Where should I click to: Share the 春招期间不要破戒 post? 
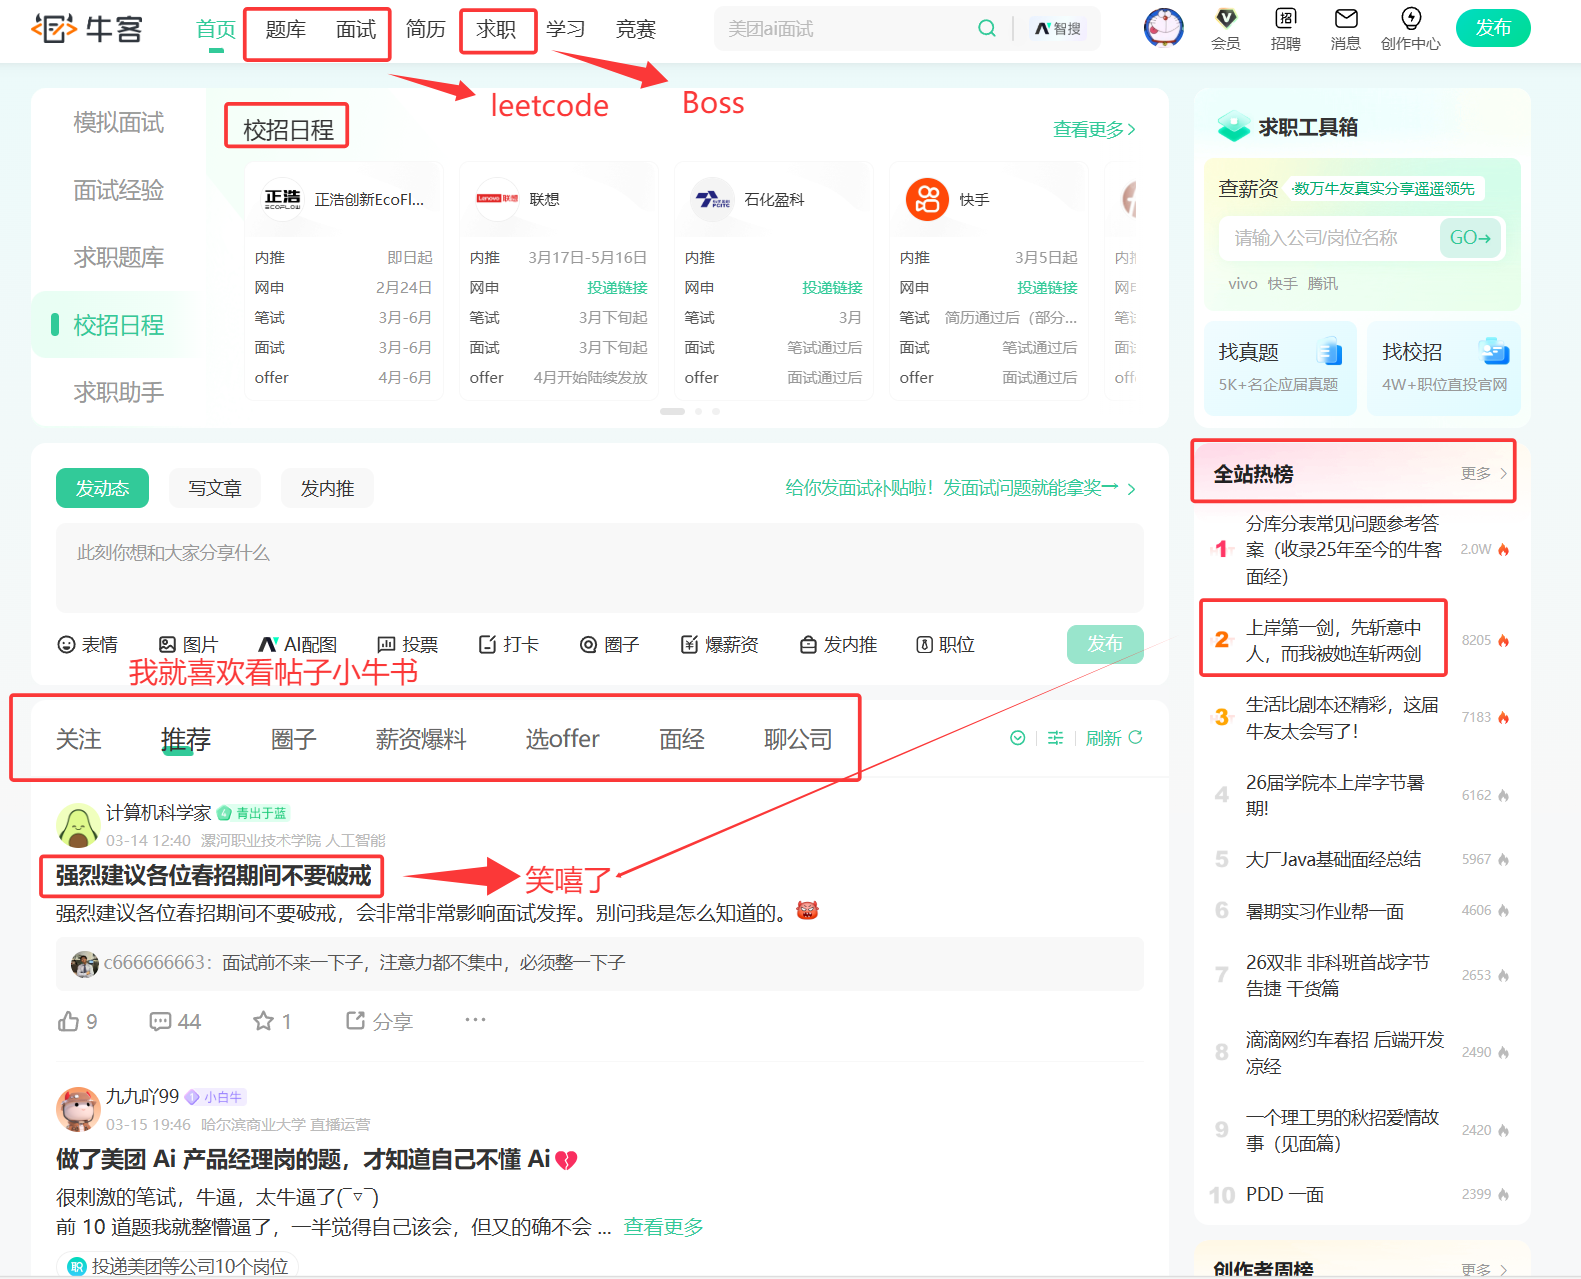[379, 1021]
